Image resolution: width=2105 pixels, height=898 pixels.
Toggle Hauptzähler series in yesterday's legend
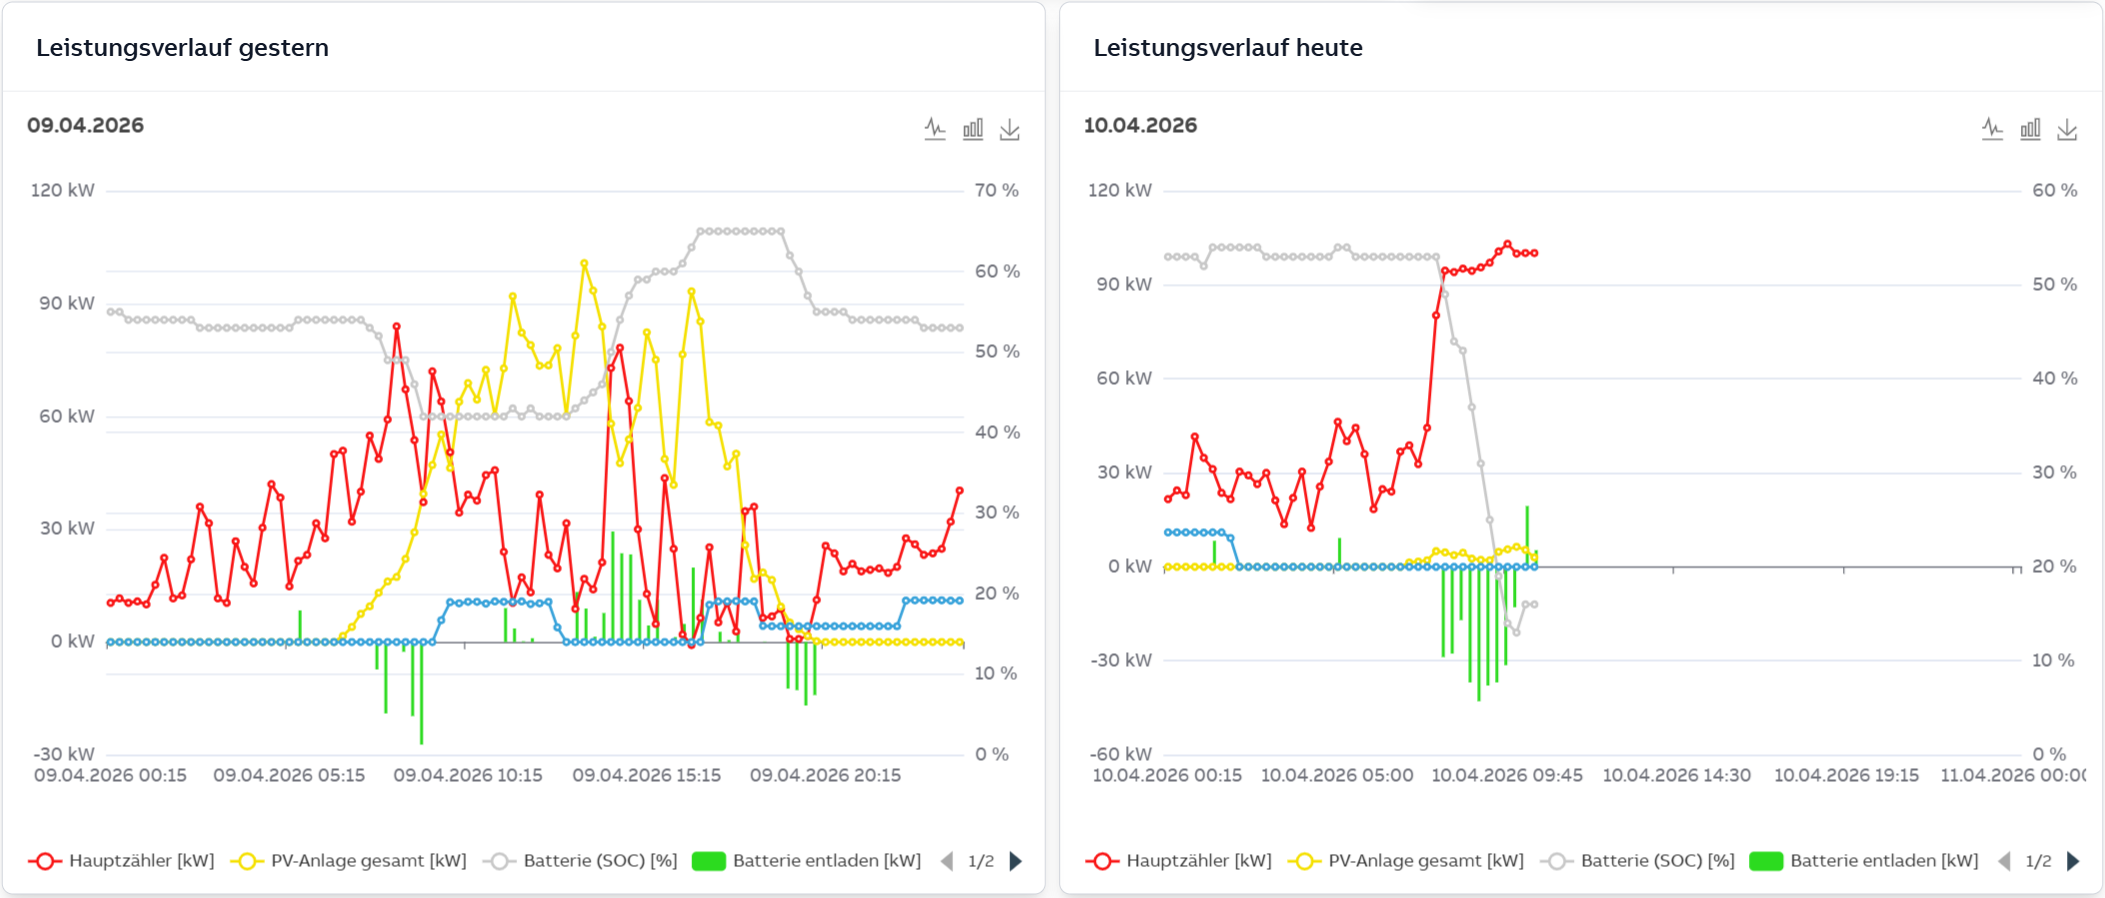[123, 861]
